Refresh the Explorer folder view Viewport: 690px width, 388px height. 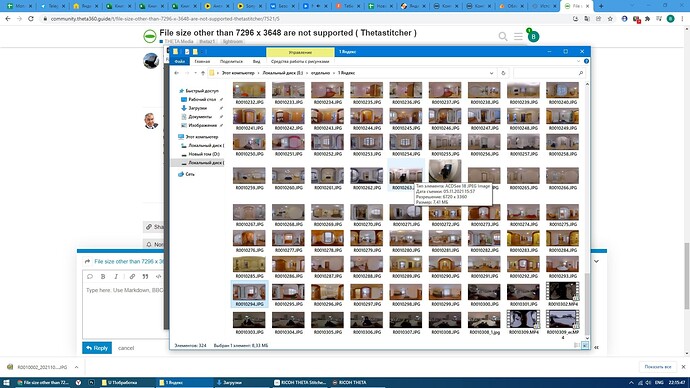(x=503, y=73)
